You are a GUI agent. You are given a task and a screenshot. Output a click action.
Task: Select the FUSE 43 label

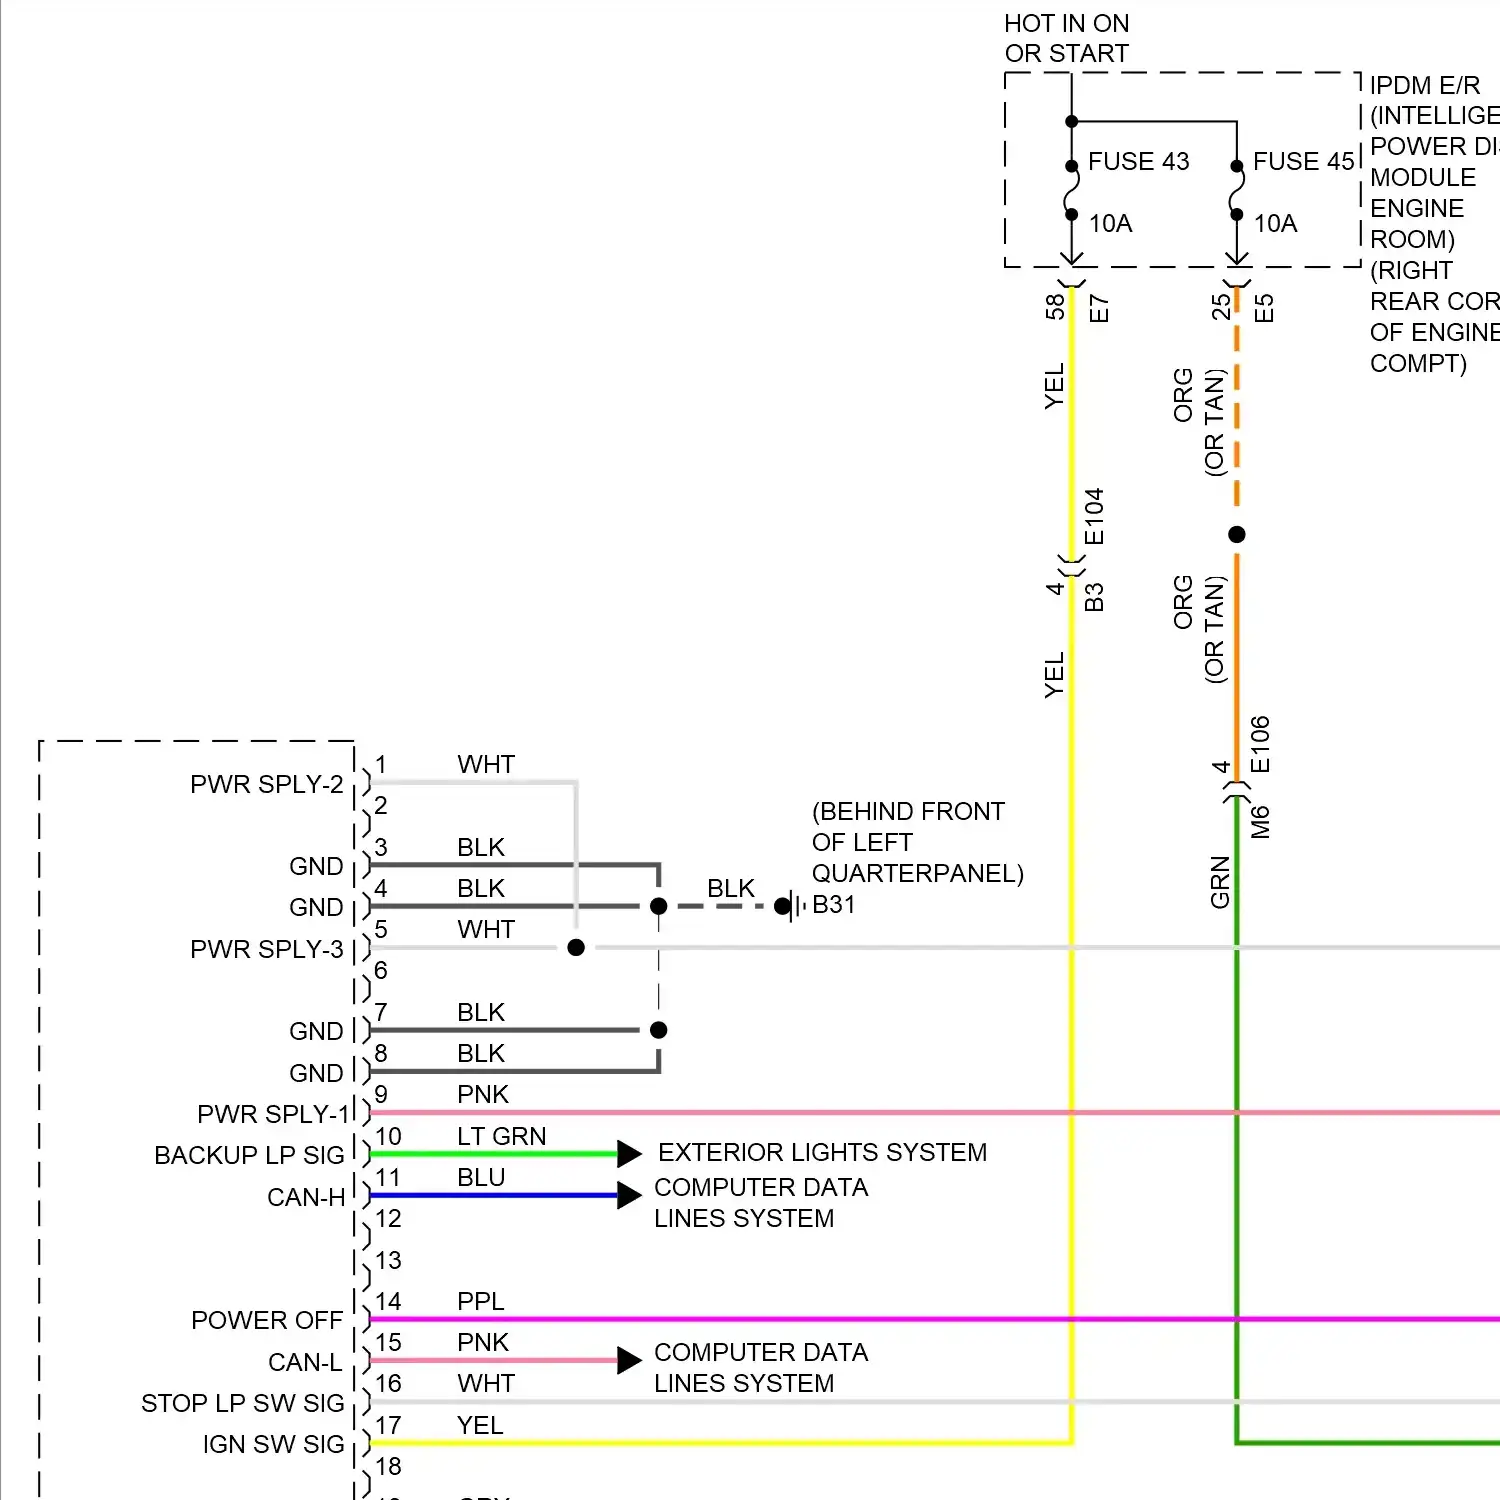pos(1138,161)
